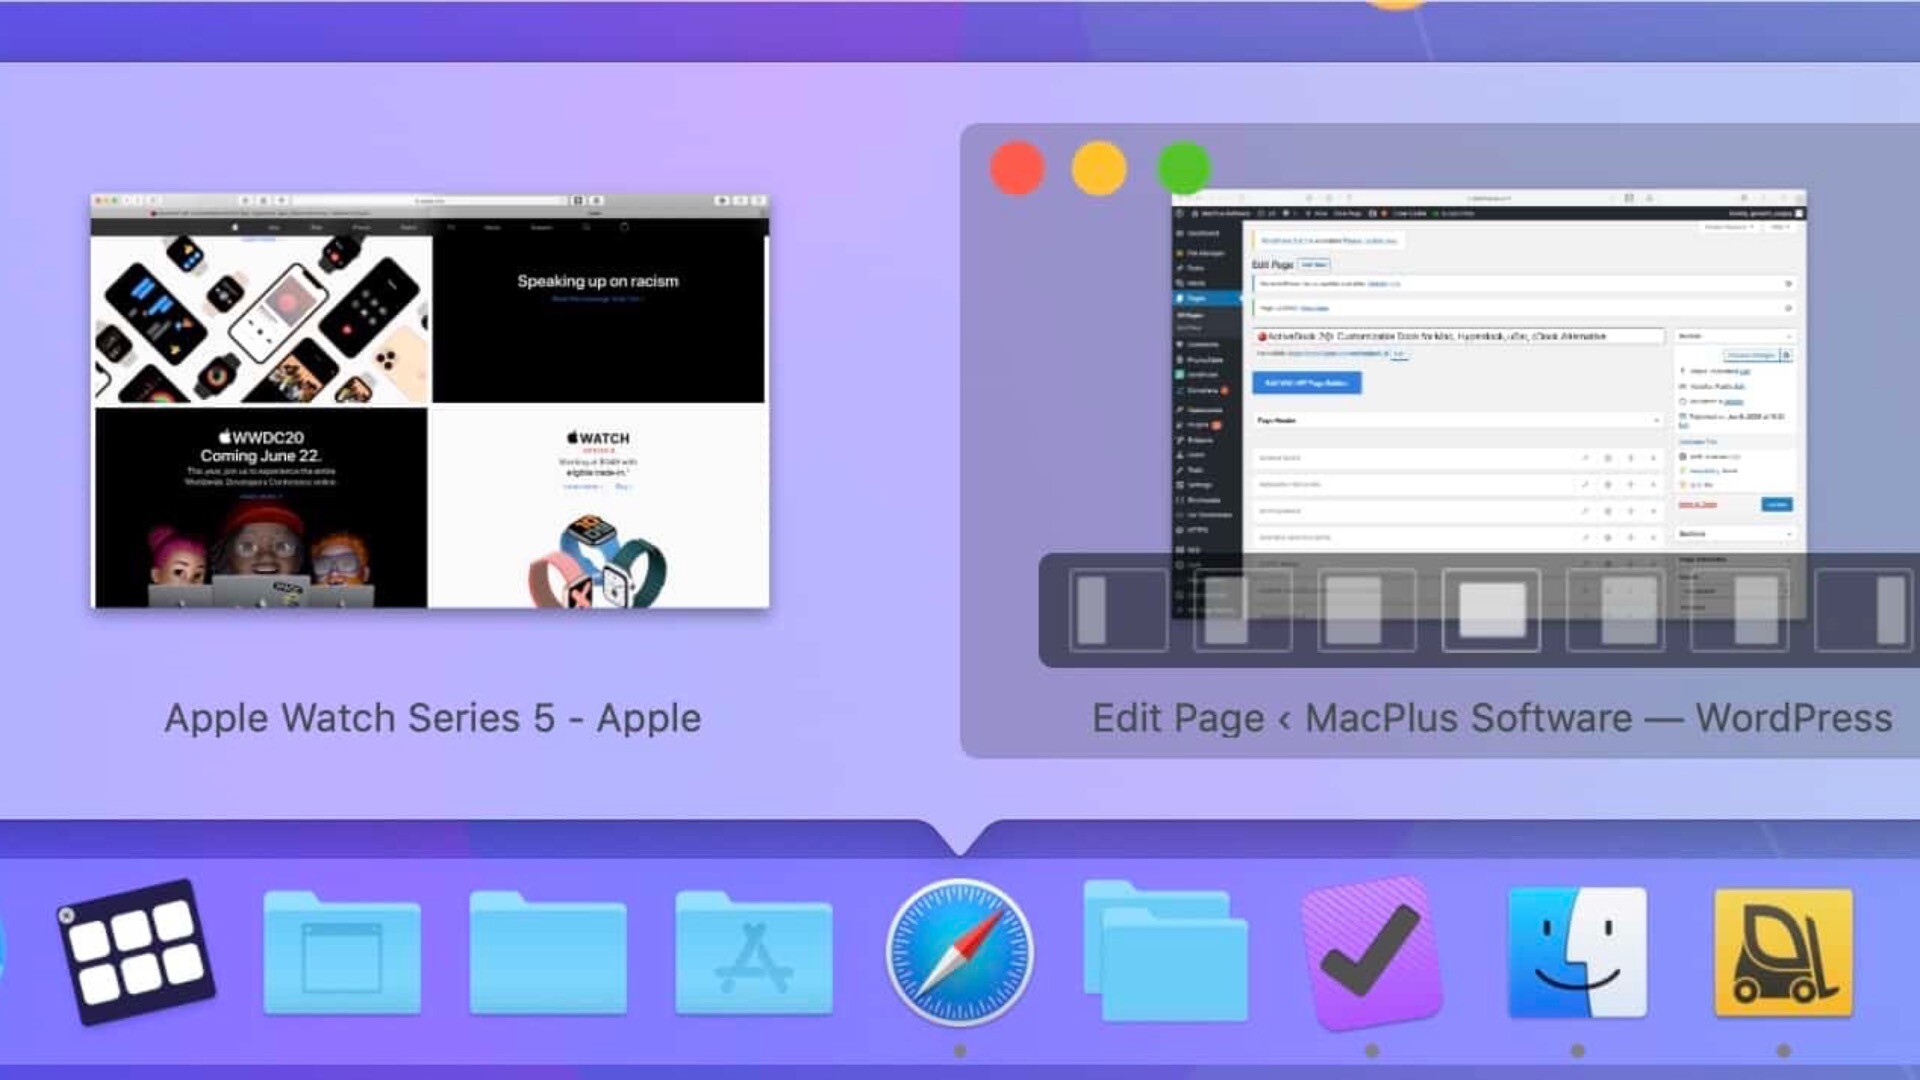The image size is (1920, 1080).
Task: Select the WordPress Edit Page window preview
Action: tap(1489, 404)
